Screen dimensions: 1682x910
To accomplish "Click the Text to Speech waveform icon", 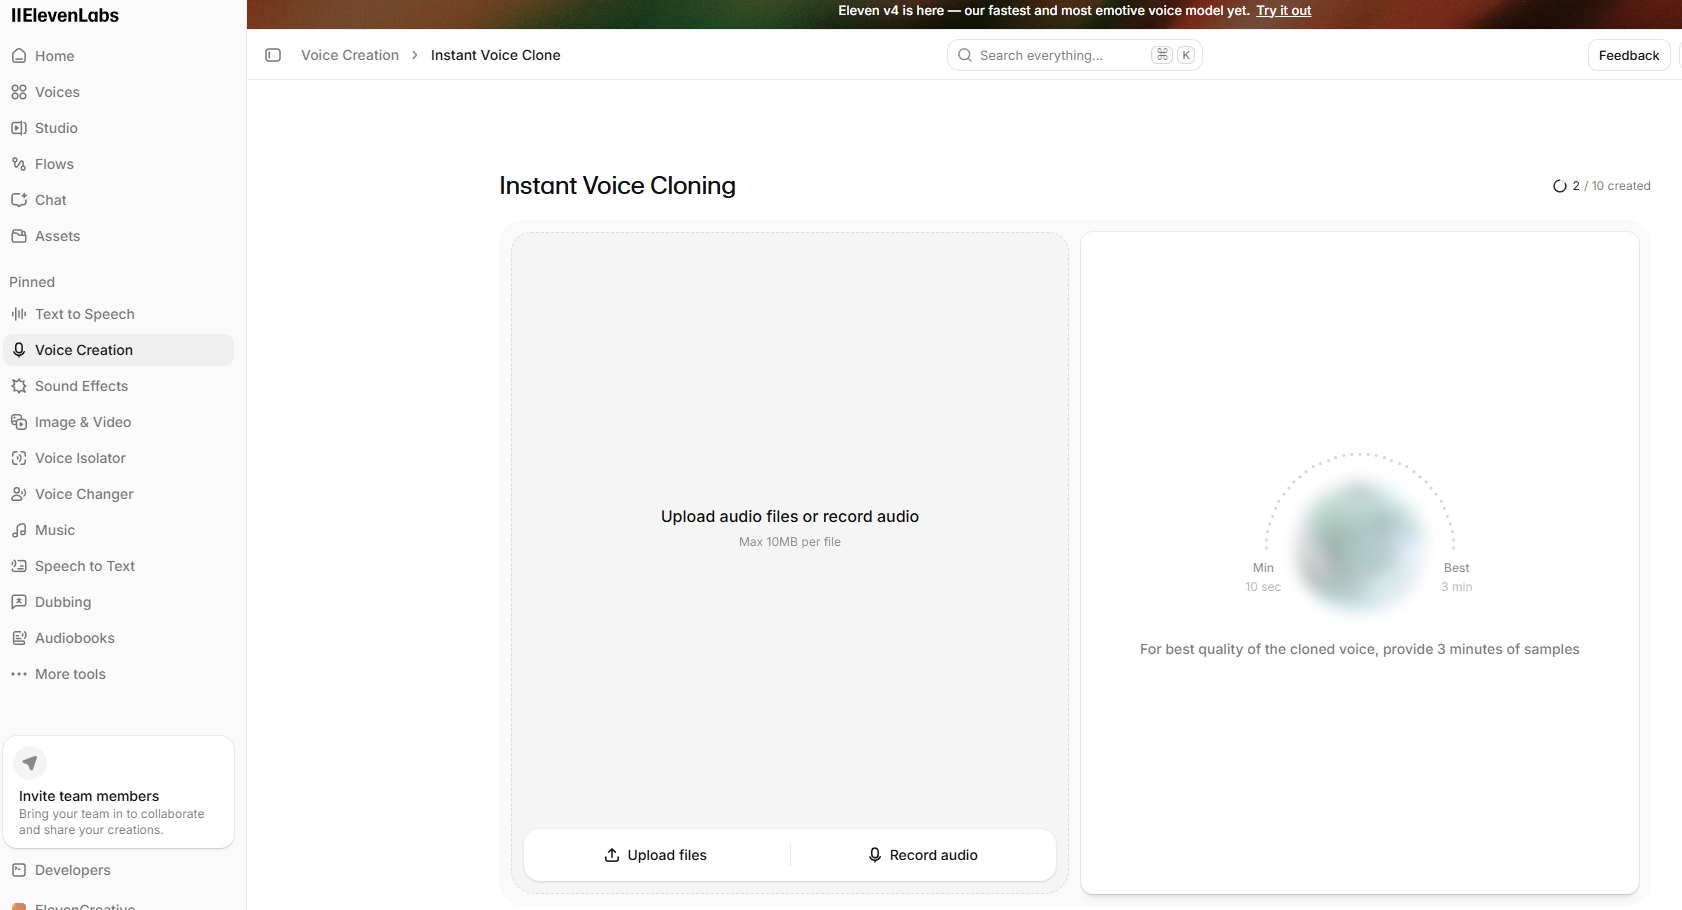I will coord(19,314).
